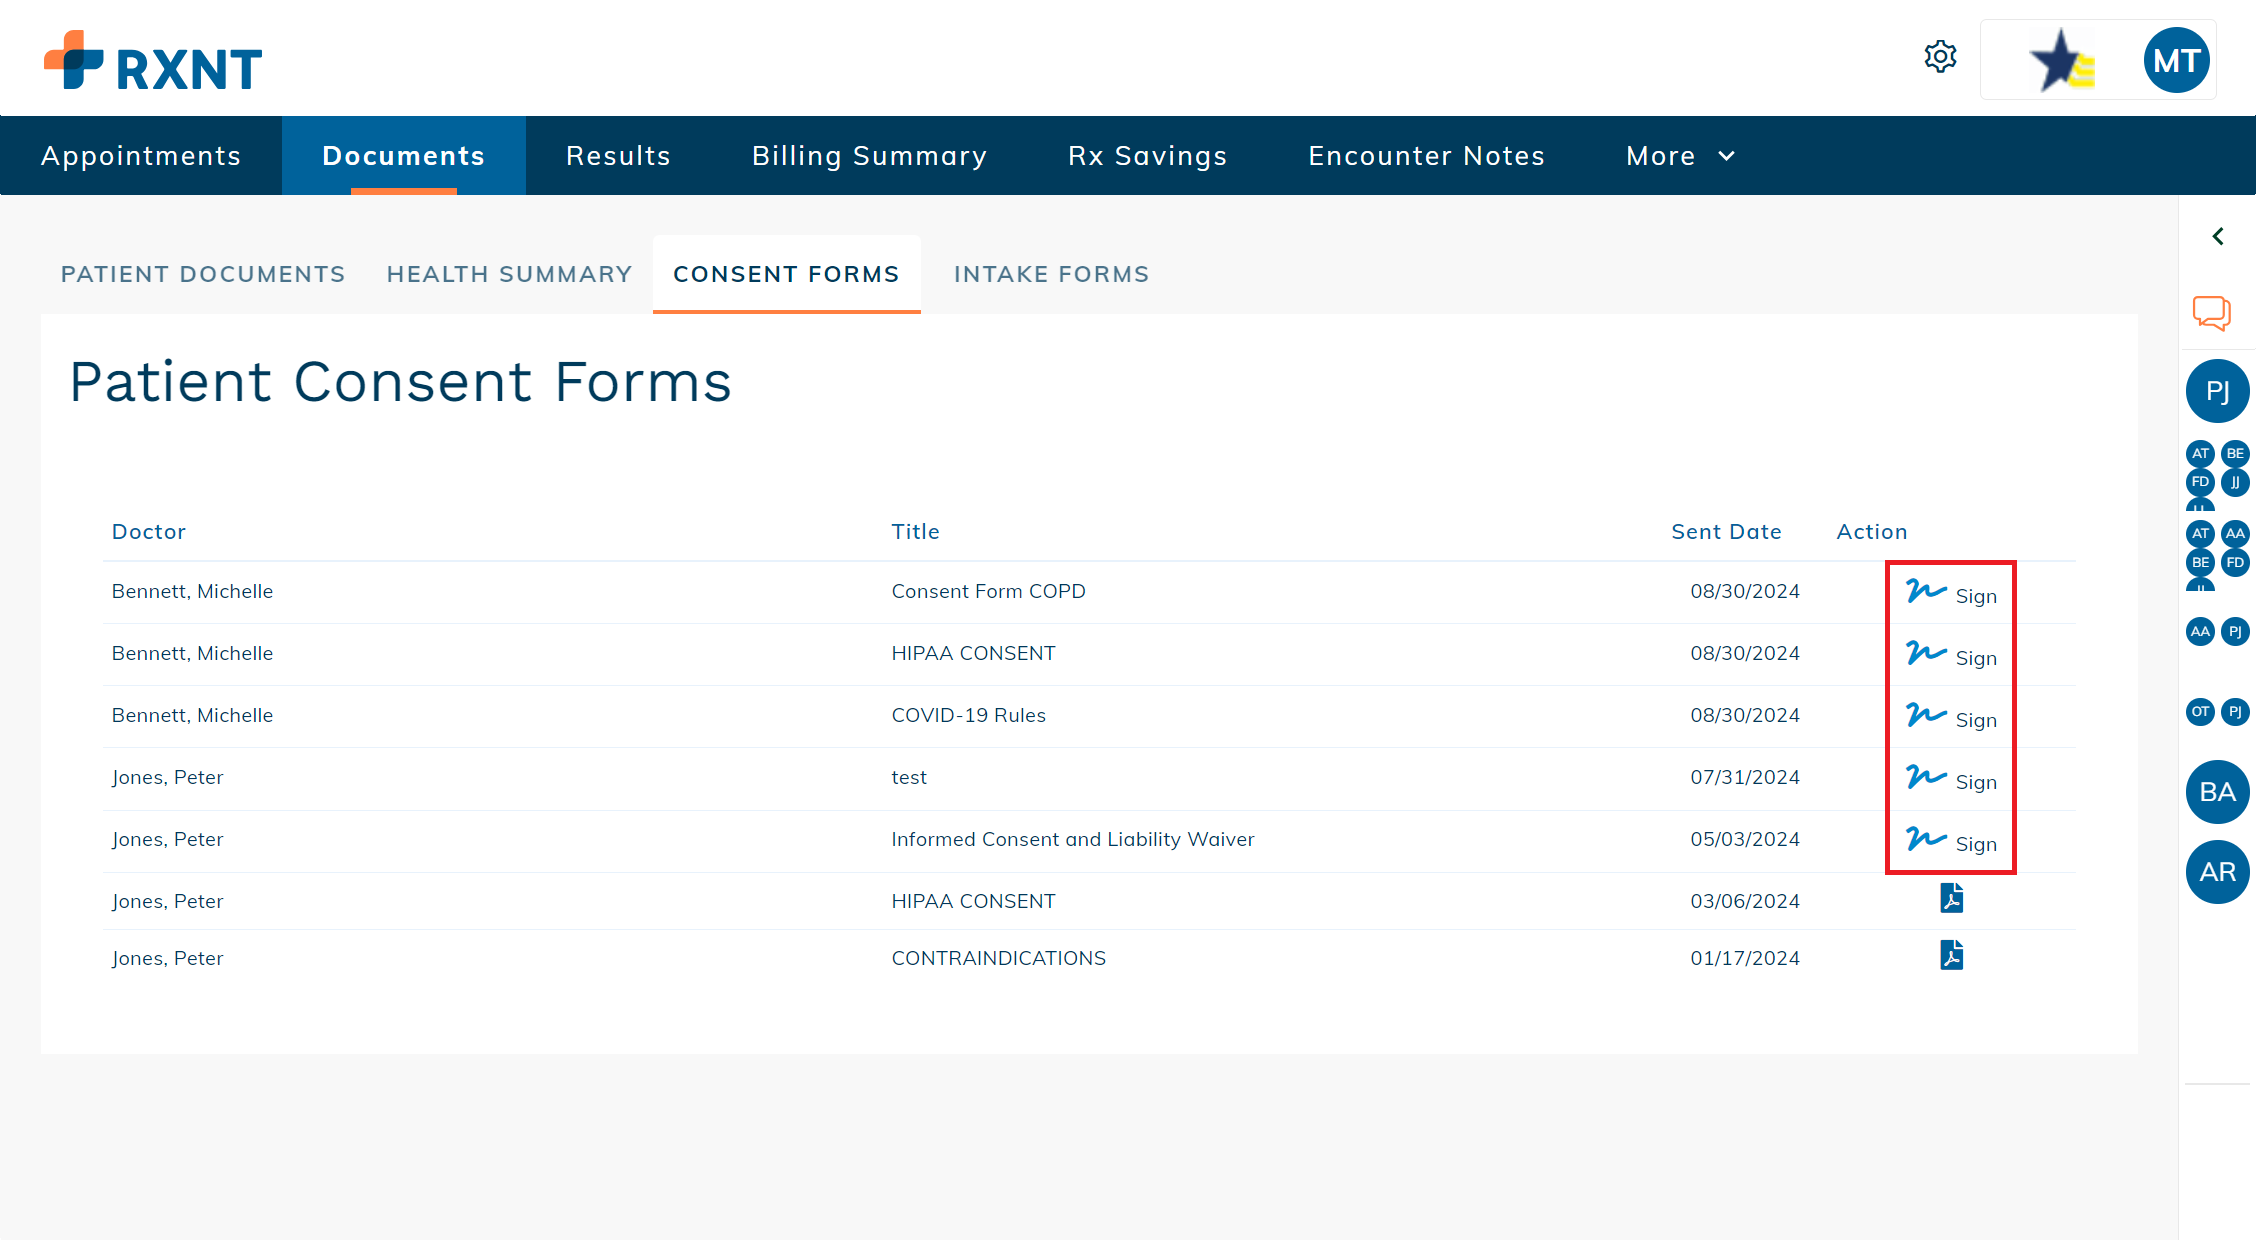2256x1240 pixels.
Task: Open the settings gear icon
Action: 1940,57
